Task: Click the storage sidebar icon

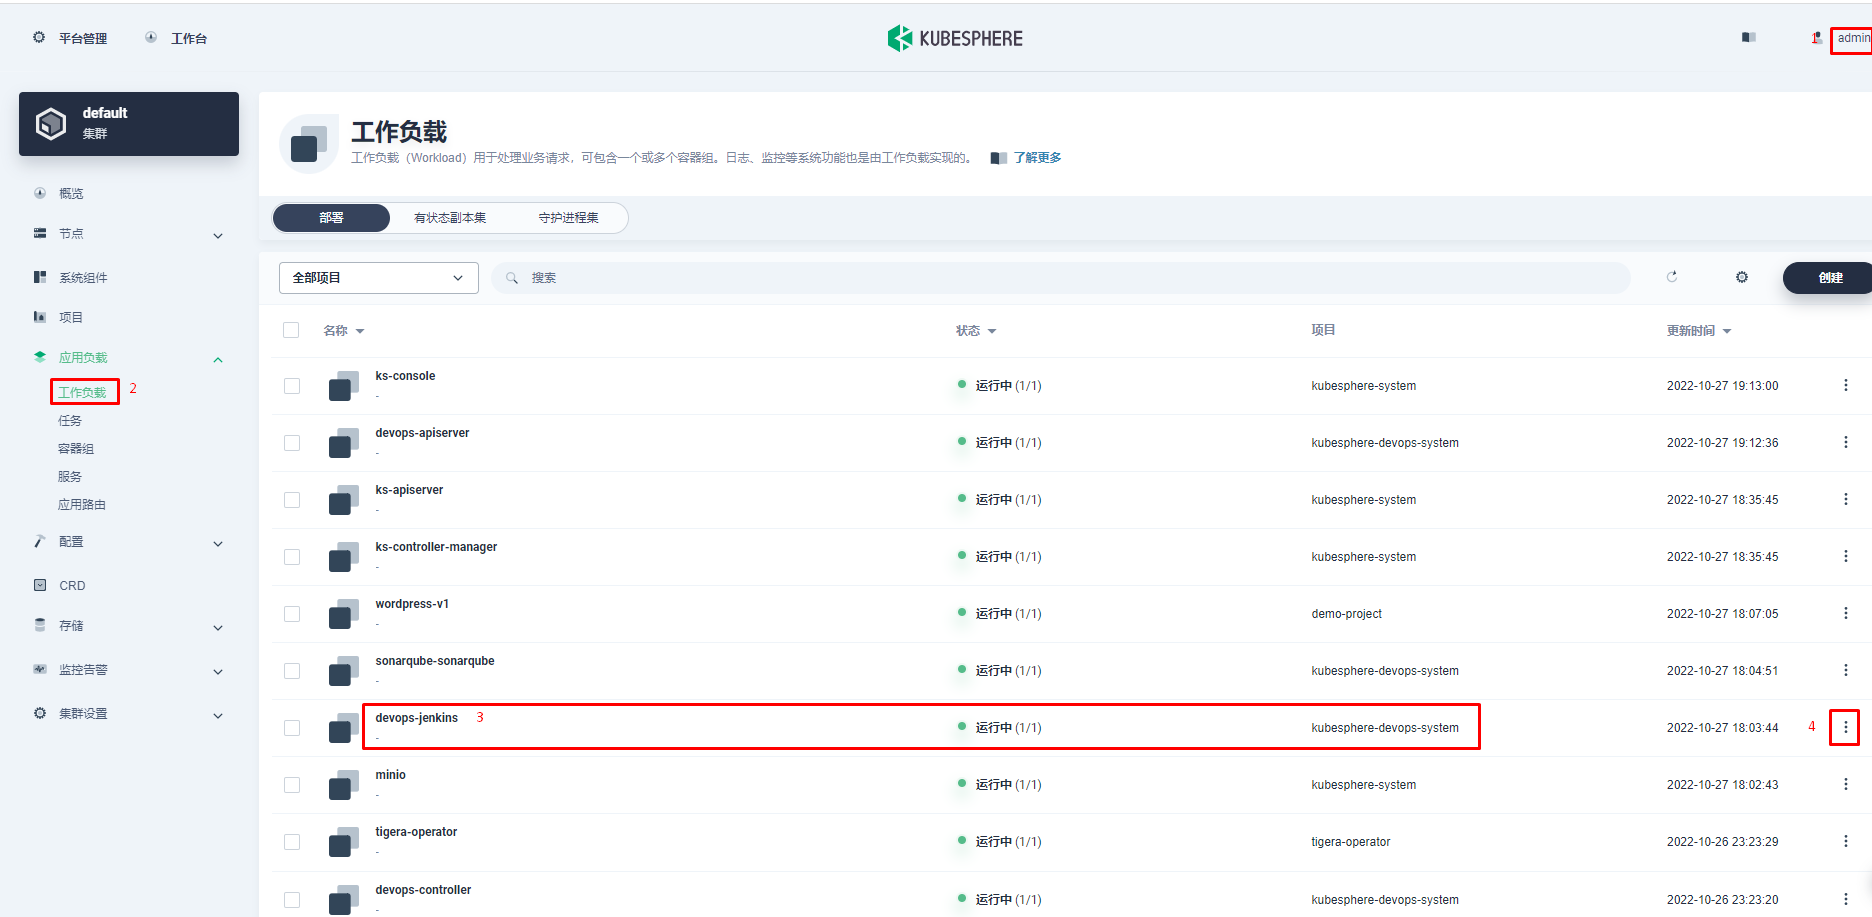Action: [x=40, y=625]
